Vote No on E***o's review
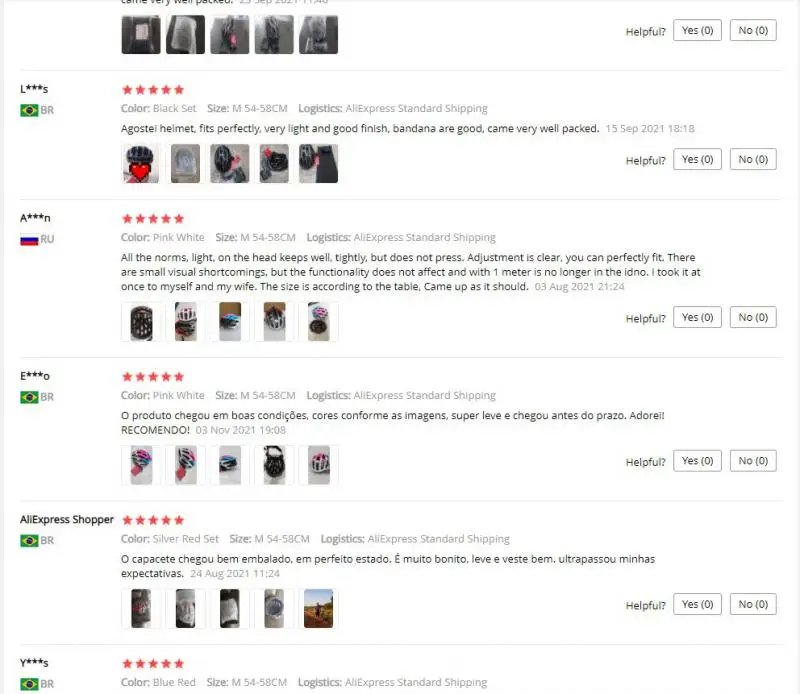The height and width of the screenshot is (694, 800). [753, 461]
